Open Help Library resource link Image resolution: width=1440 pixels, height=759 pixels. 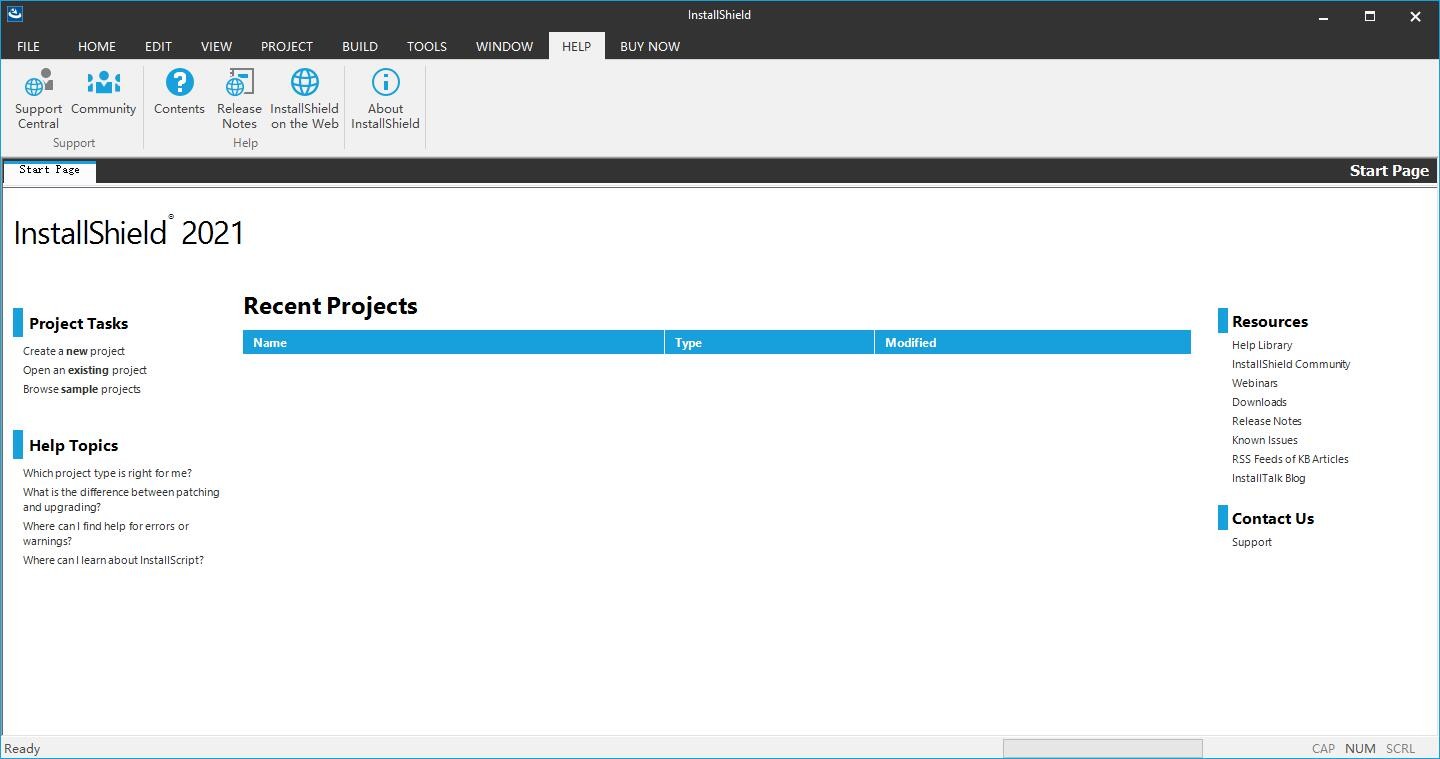click(x=1262, y=345)
